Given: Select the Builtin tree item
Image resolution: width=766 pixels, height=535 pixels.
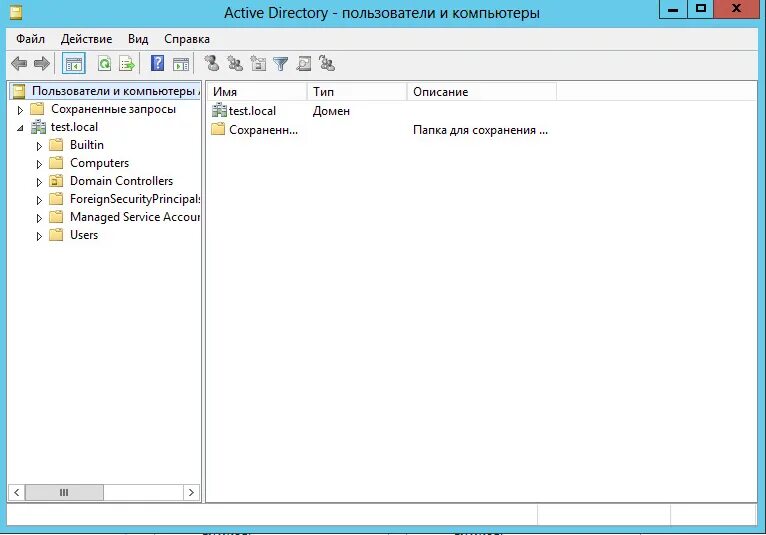Looking at the screenshot, I should (87, 145).
